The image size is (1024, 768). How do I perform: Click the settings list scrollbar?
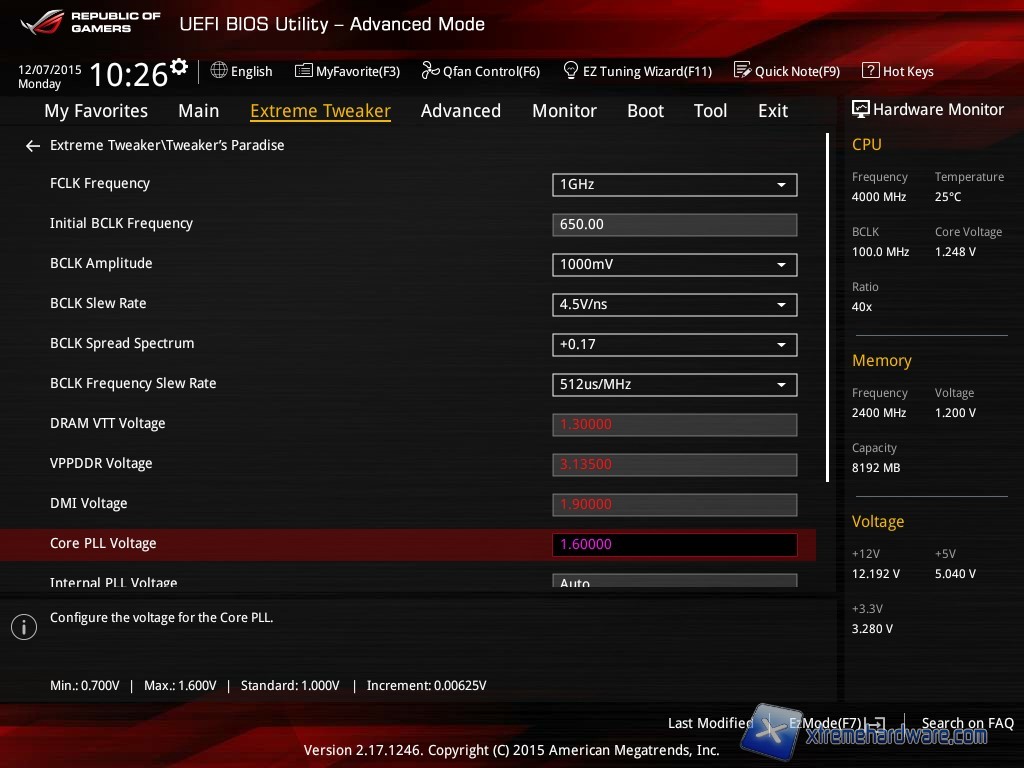click(x=827, y=308)
